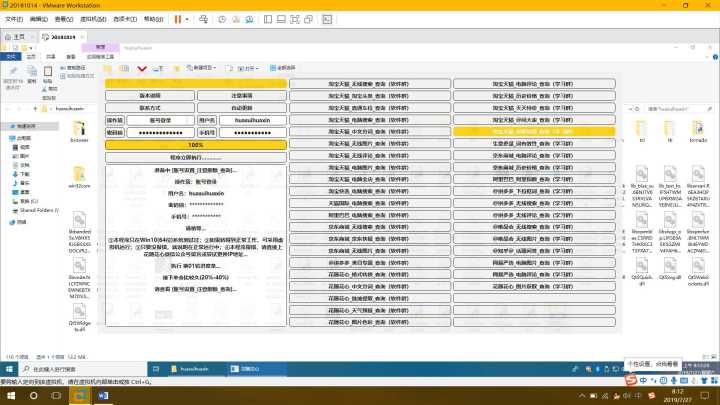This screenshot has height=405, width=720.
Task: Click the 100% yellow progress bar
Action: pyautogui.click(x=196, y=145)
